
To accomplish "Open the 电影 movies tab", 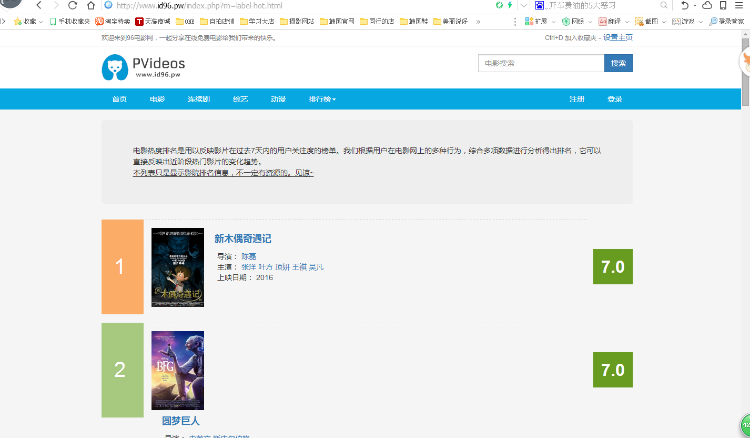I will point(157,99).
